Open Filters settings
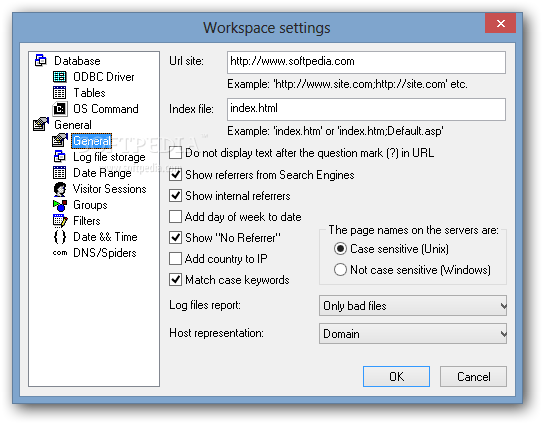543x424 pixels. coord(87,221)
